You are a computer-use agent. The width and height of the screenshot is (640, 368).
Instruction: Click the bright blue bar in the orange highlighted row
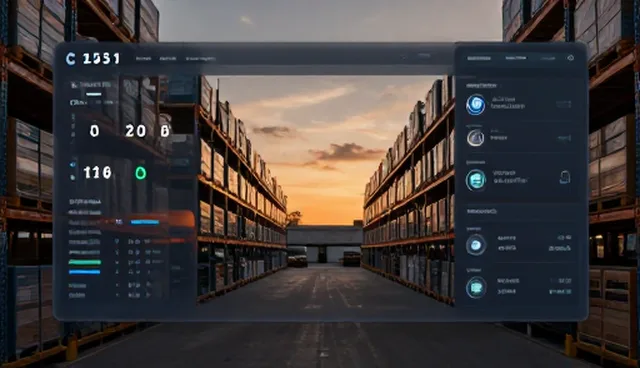click(x=145, y=222)
